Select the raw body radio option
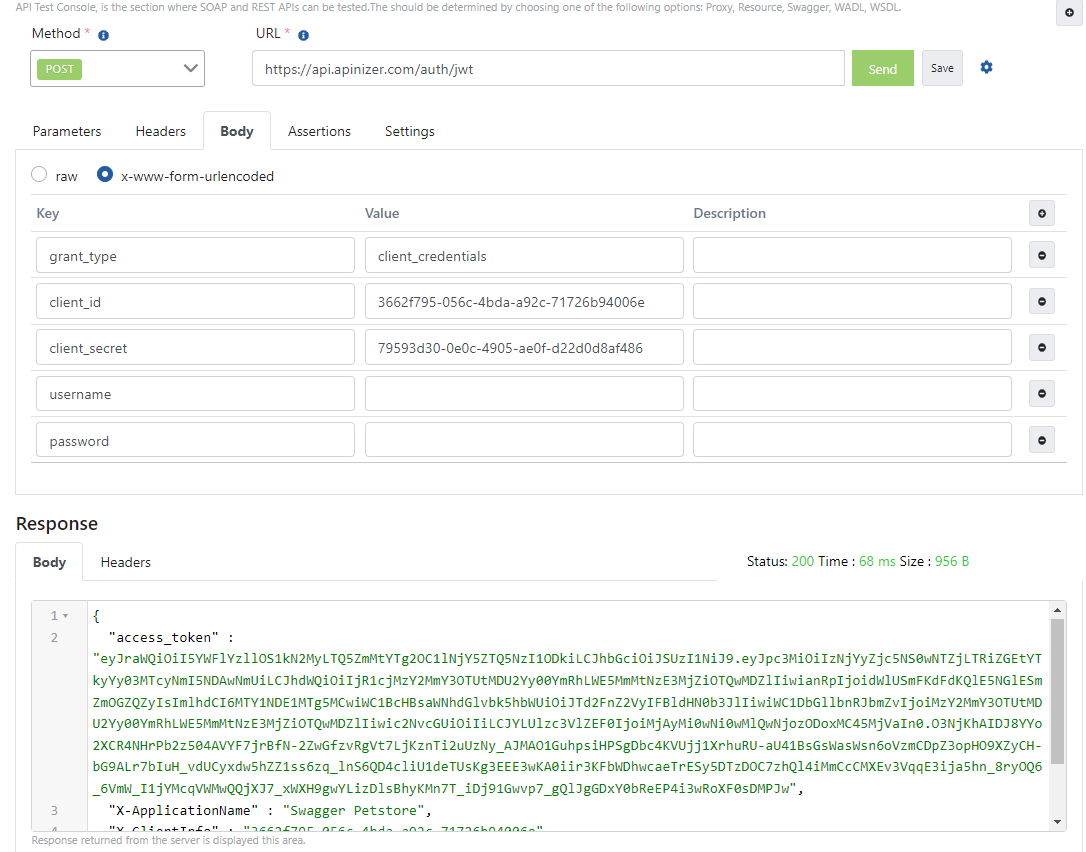This screenshot has width=1086, height=852. click(x=40, y=175)
